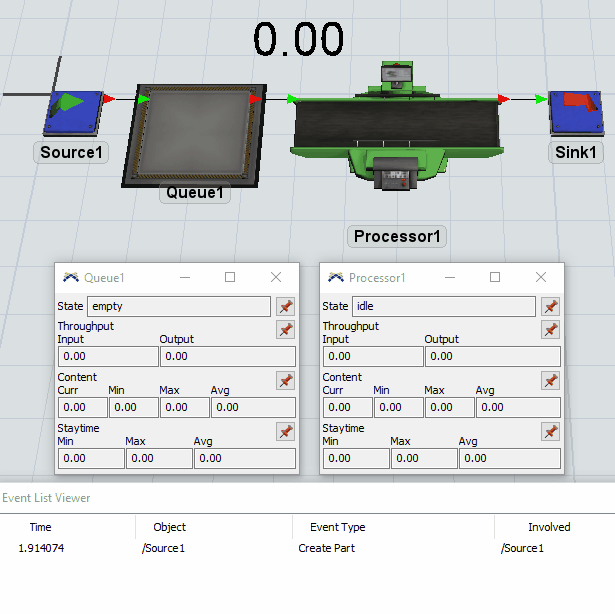615x614 pixels.
Task: Pin the Staytime statistic in Processor1 window
Action: 550,431
